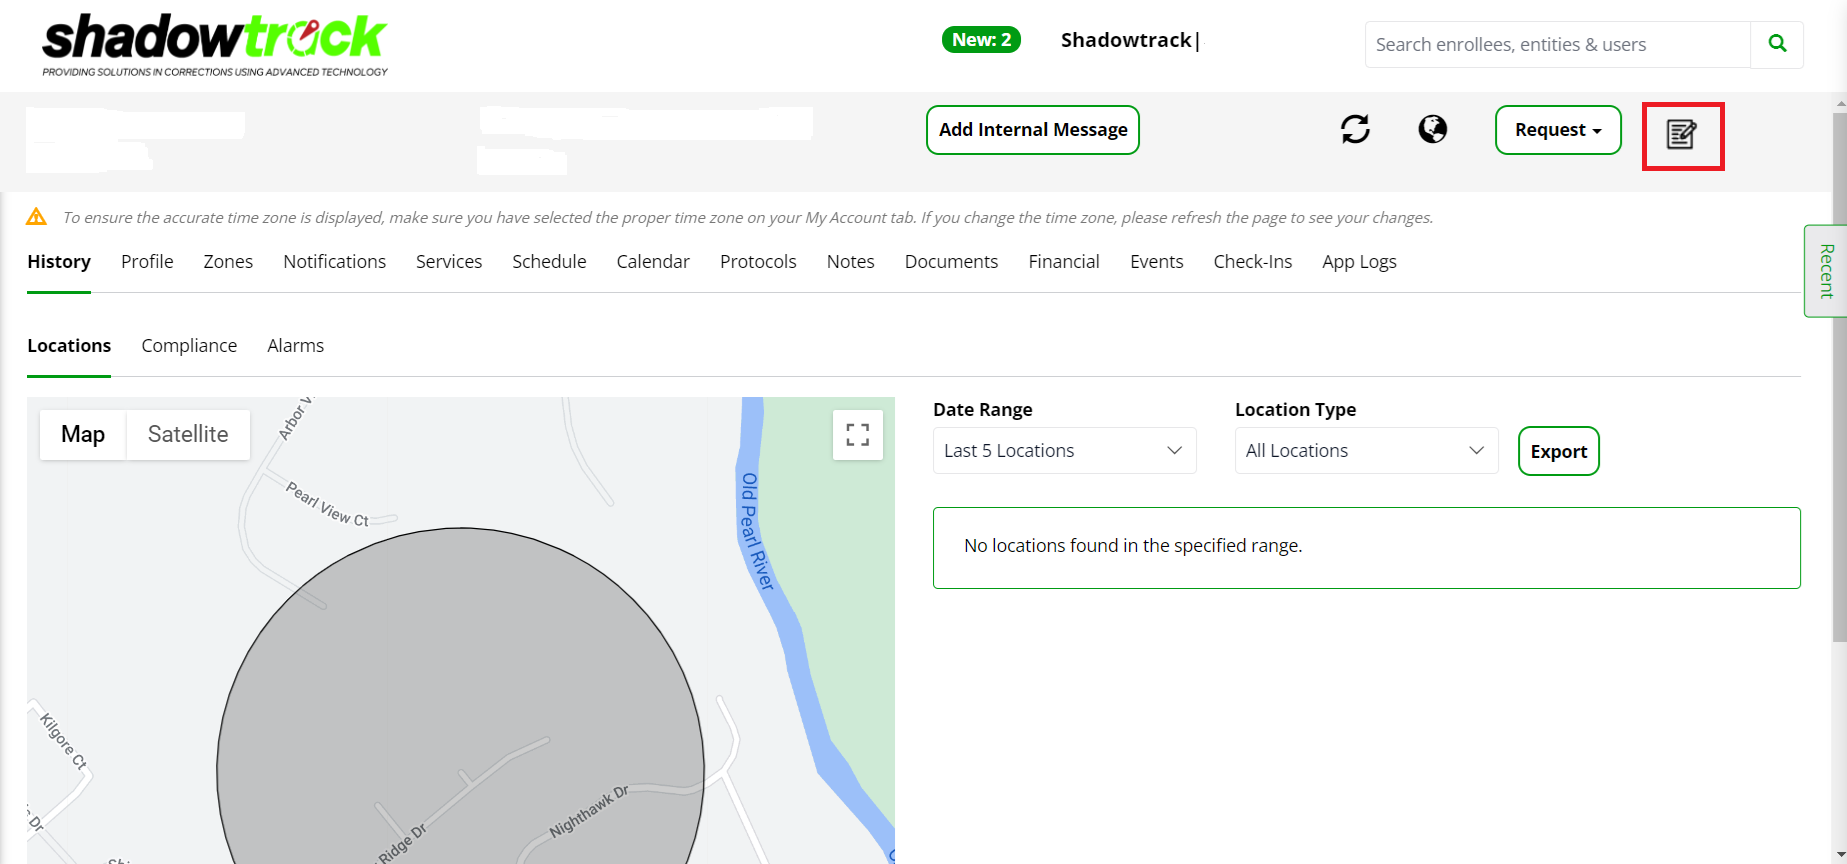Image resolution: width=1847 pixels, height=864 pixels.
Task: Open the App Logs tab
Action: pos(1359,262)
